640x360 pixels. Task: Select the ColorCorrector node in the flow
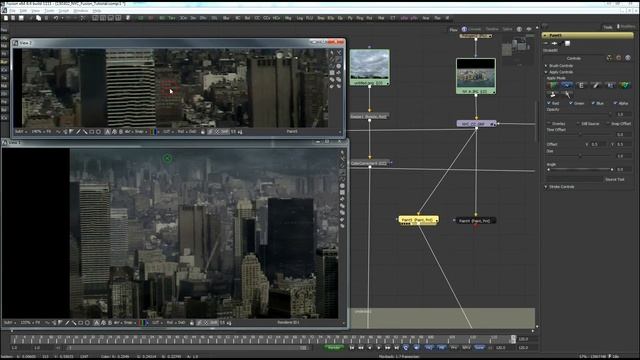point(369,163)
